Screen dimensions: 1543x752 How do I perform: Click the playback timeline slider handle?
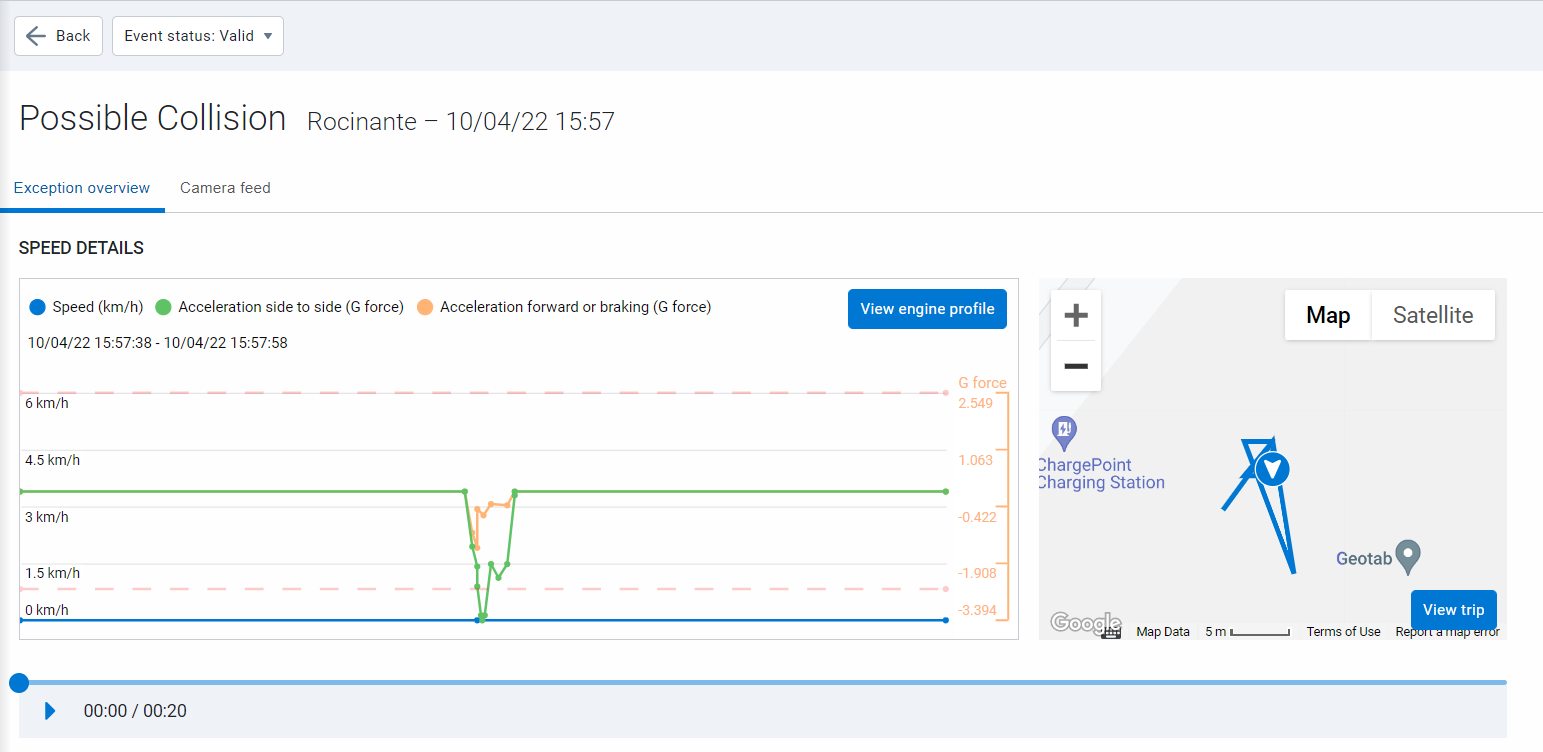pos(19,683)
